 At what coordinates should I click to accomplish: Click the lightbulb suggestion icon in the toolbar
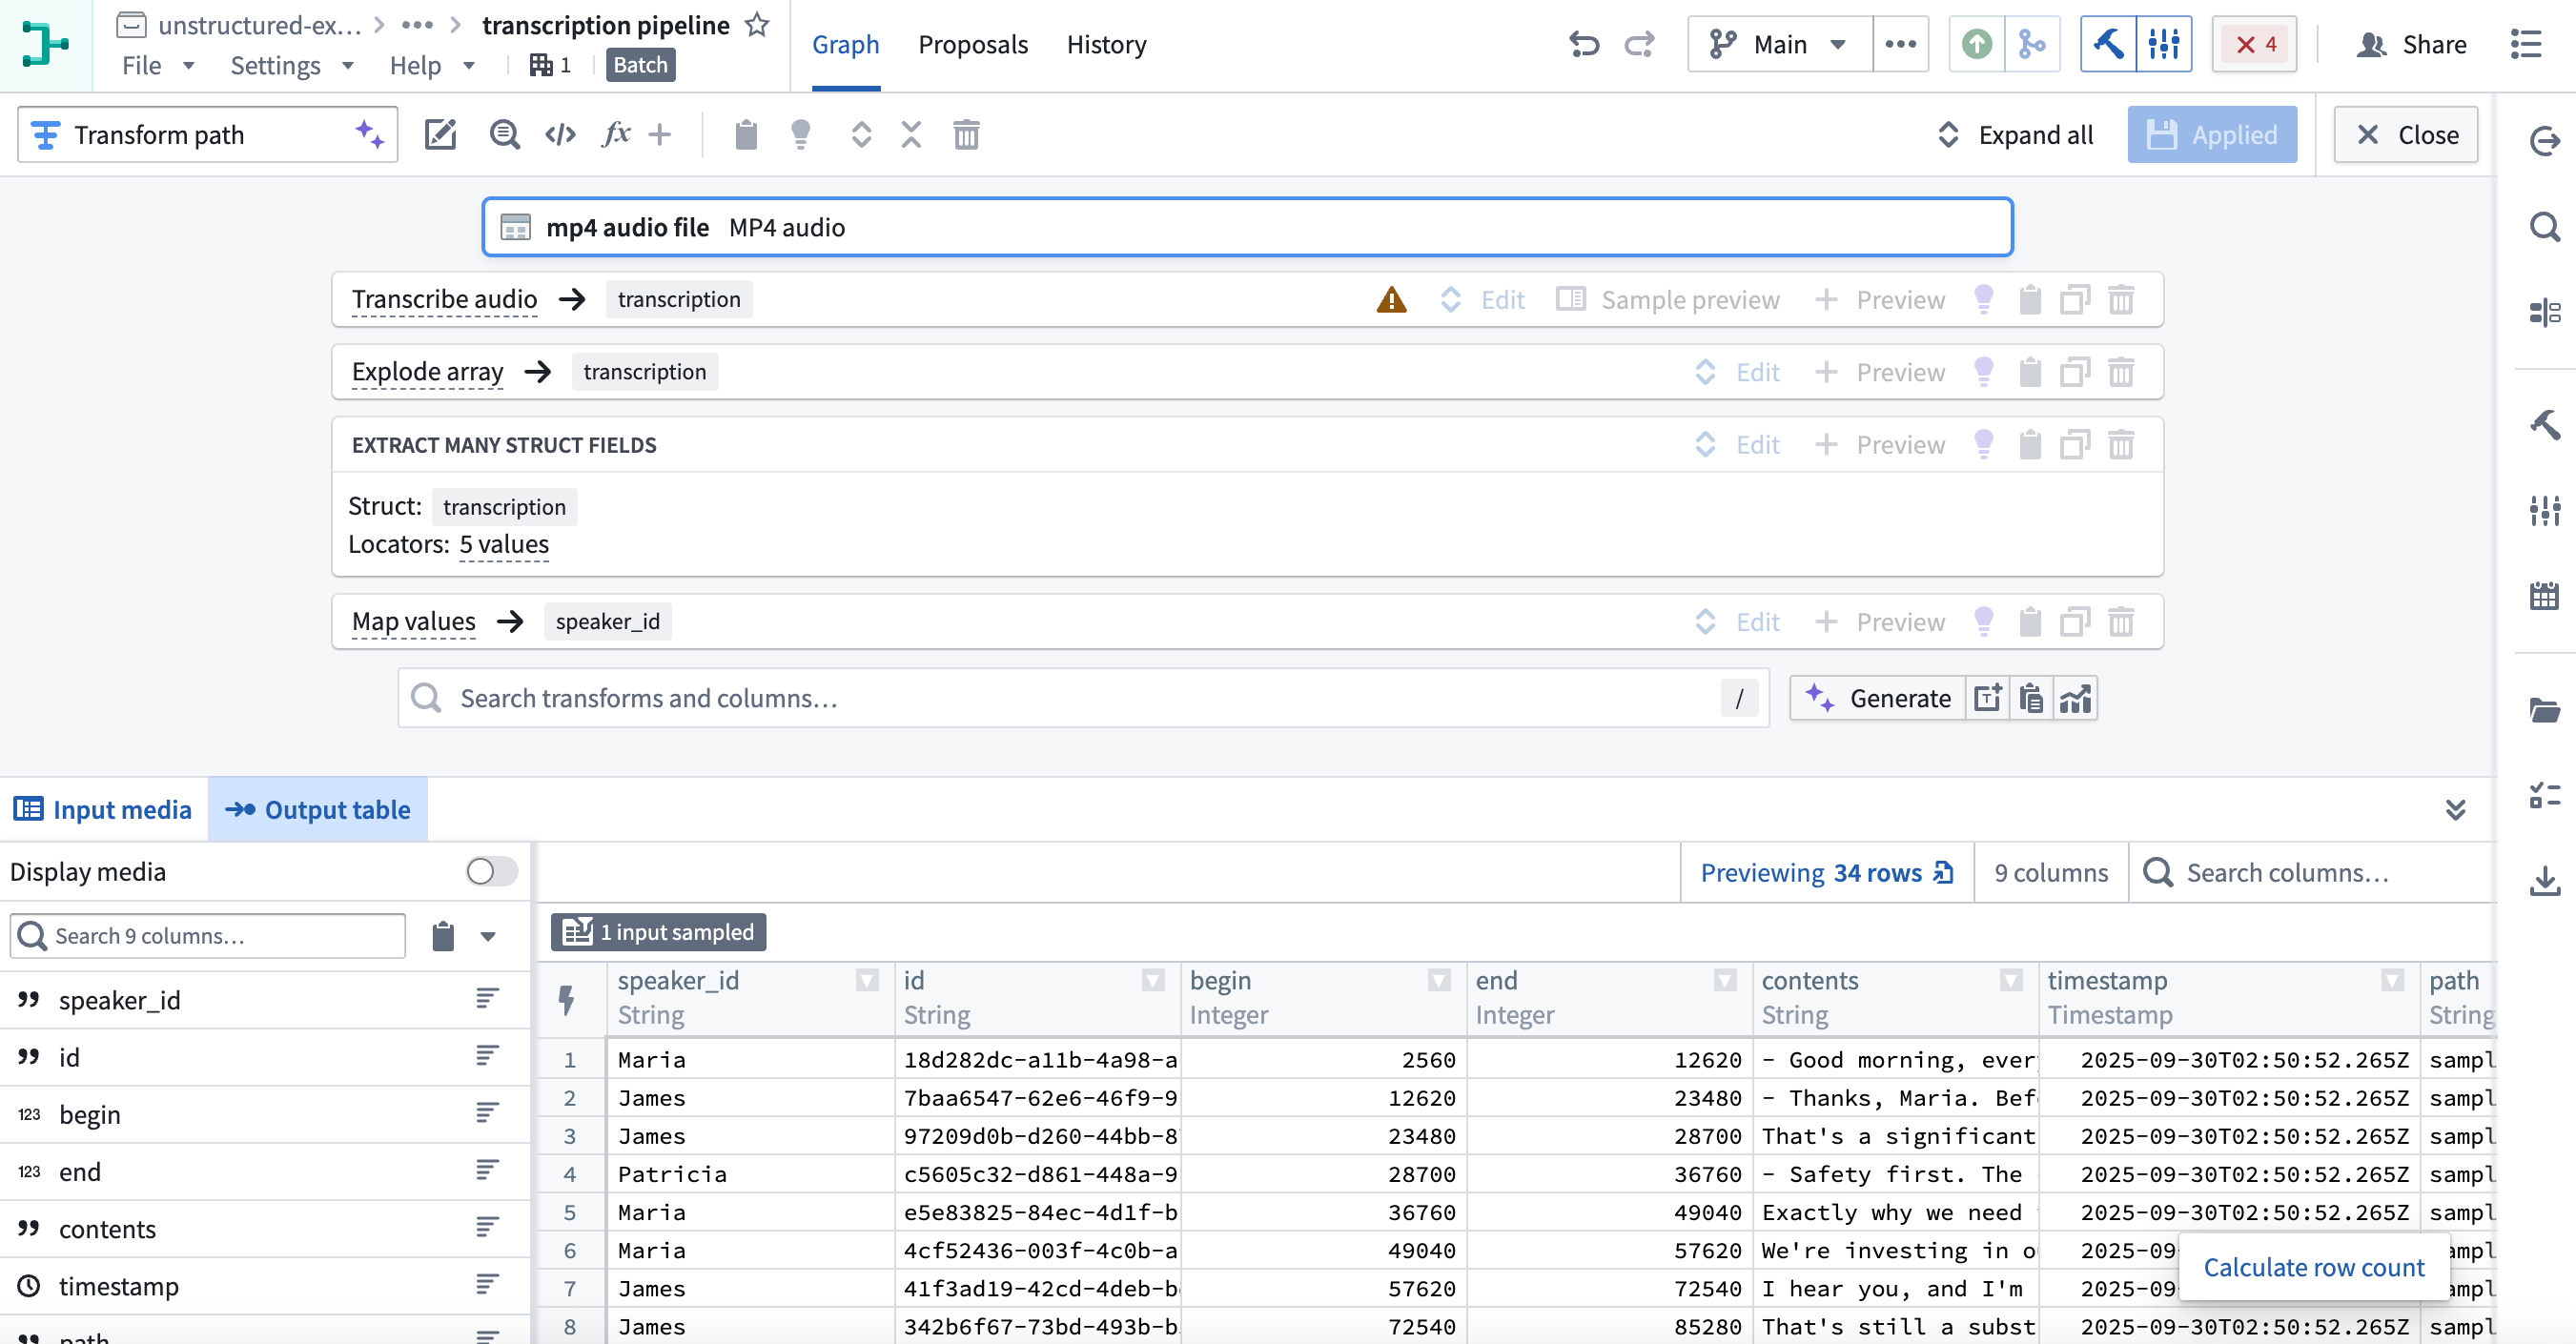point(801,134)
